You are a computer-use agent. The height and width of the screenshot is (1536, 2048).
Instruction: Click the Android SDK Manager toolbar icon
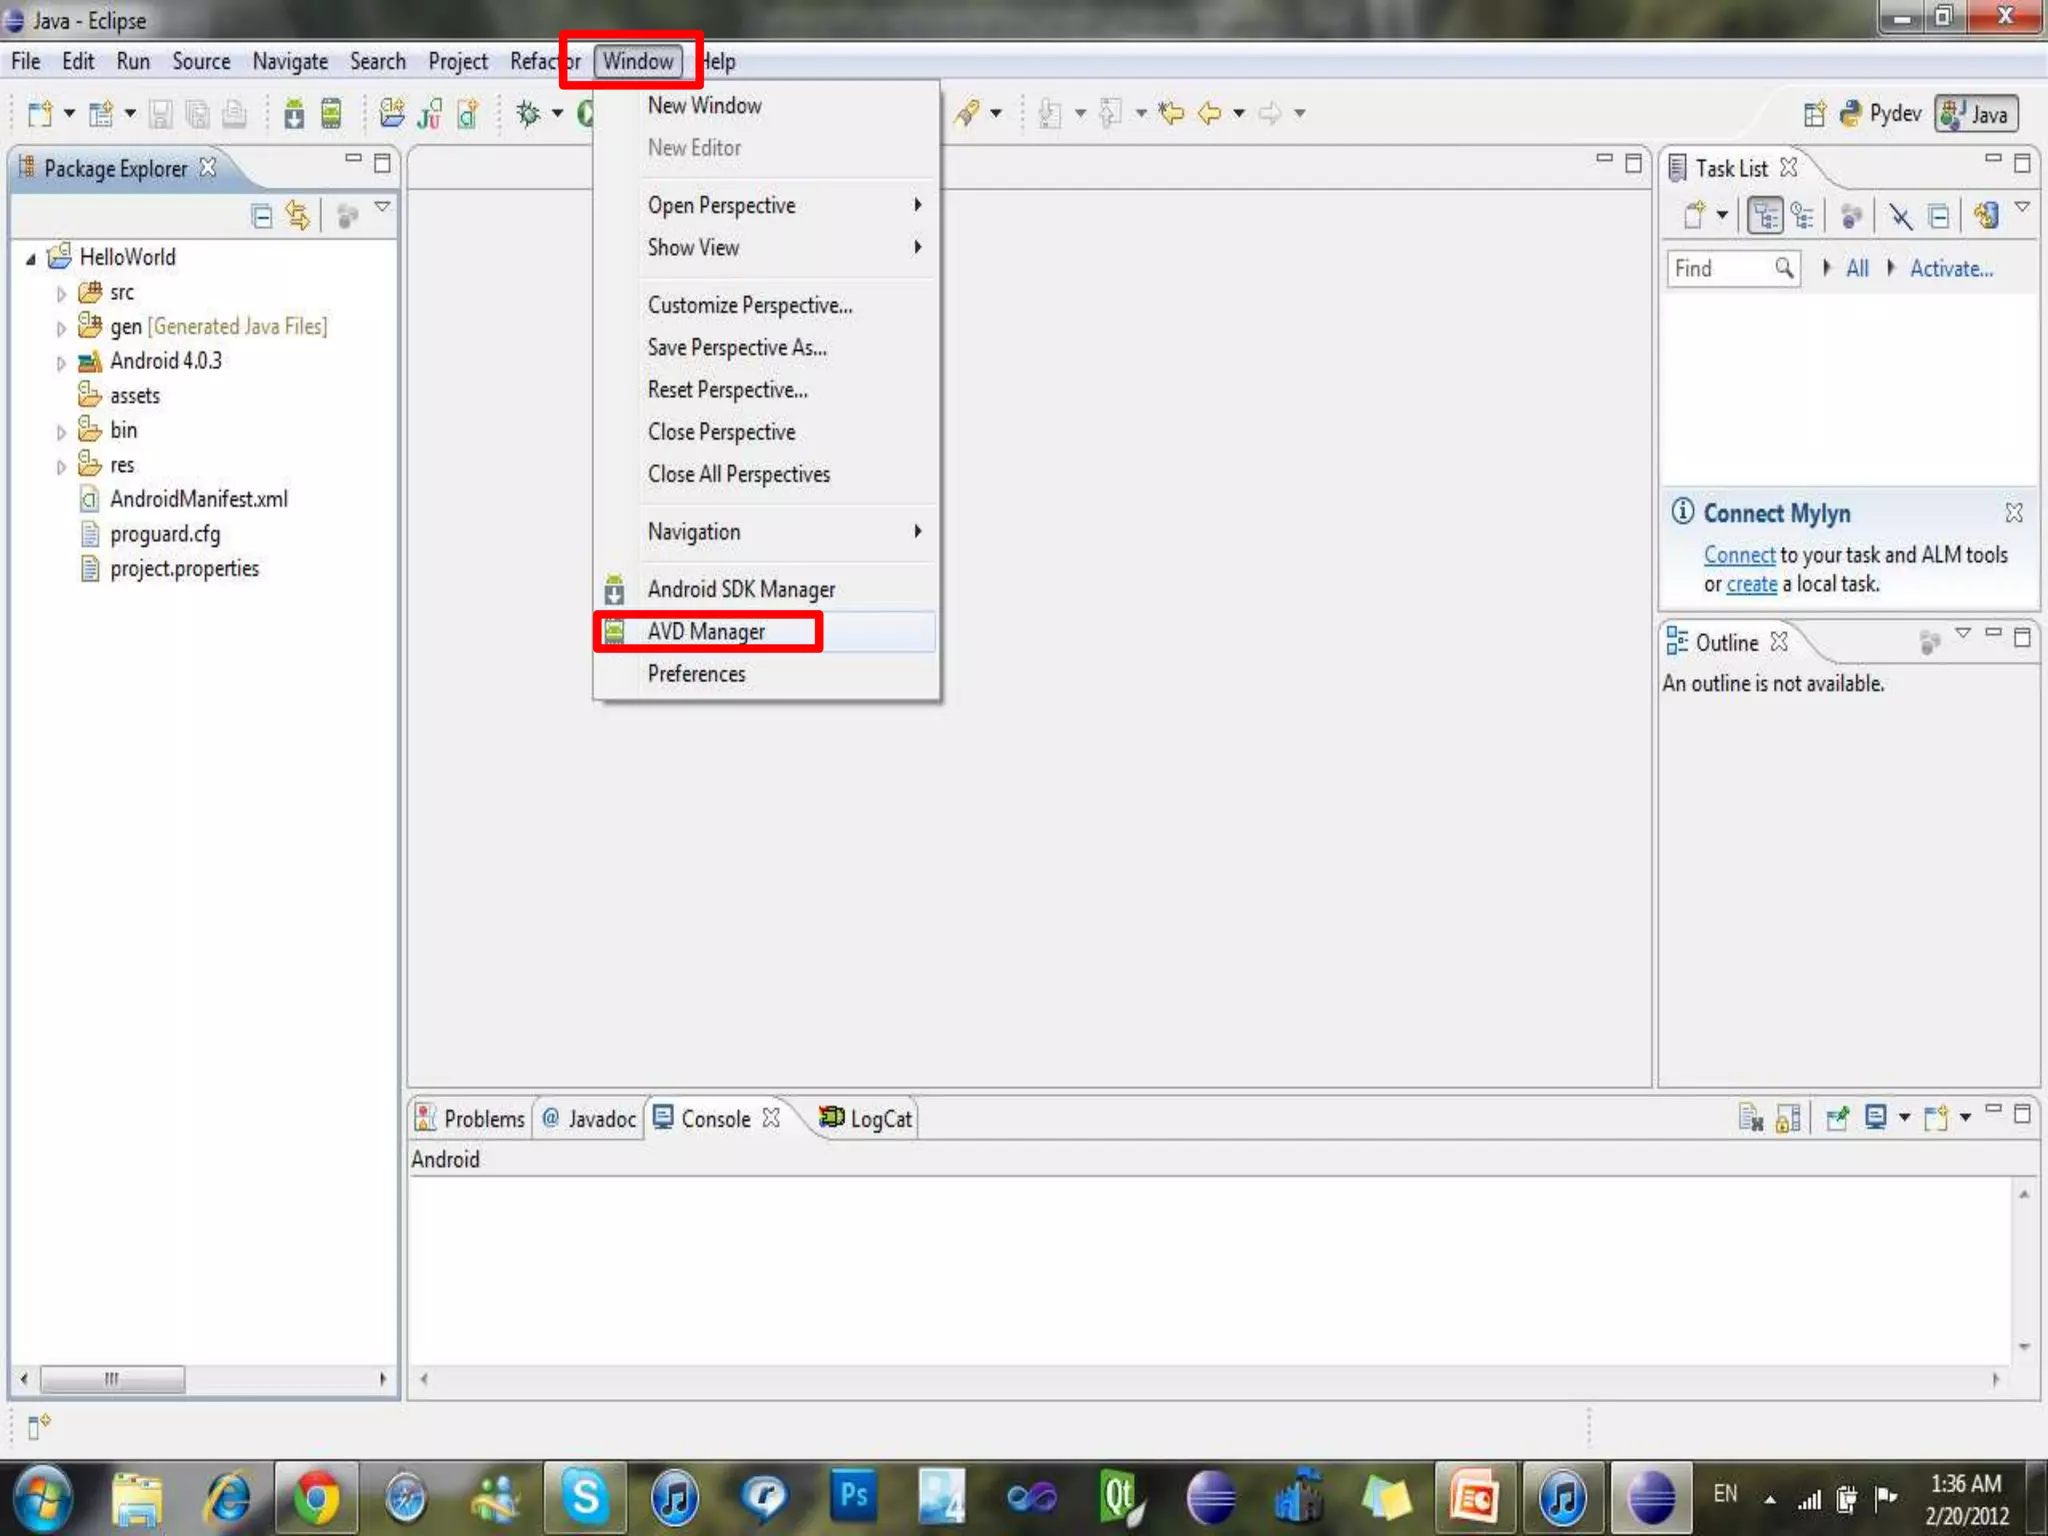[294, 114]
